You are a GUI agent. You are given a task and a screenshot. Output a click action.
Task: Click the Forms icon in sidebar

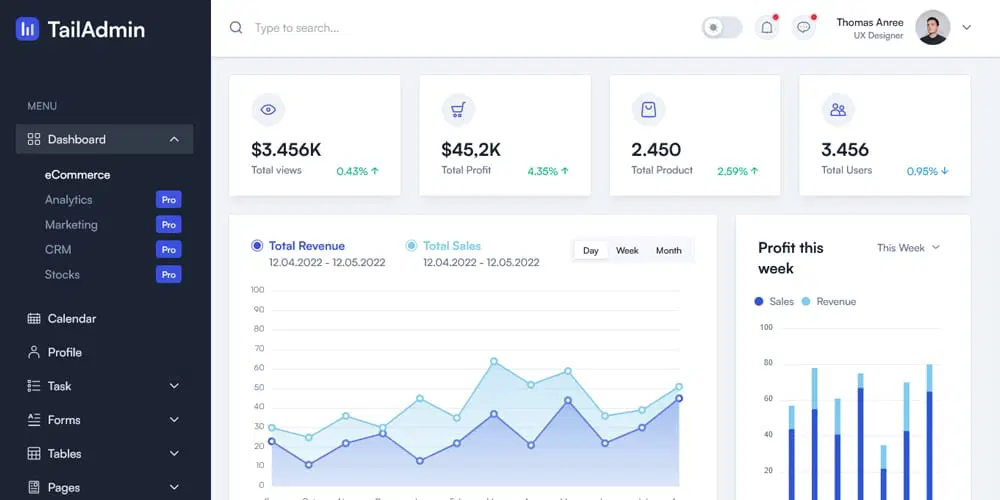click(34, 420)
